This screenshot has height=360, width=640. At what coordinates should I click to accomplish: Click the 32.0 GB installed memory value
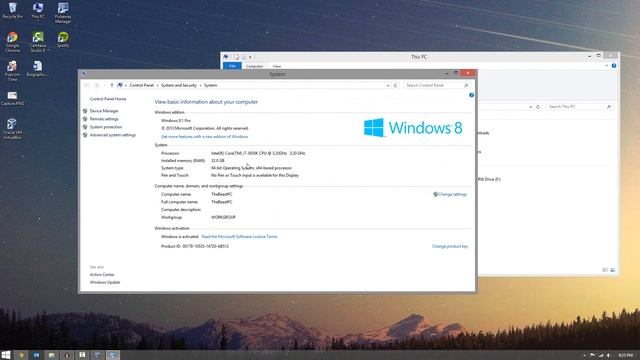coord(218,161)
